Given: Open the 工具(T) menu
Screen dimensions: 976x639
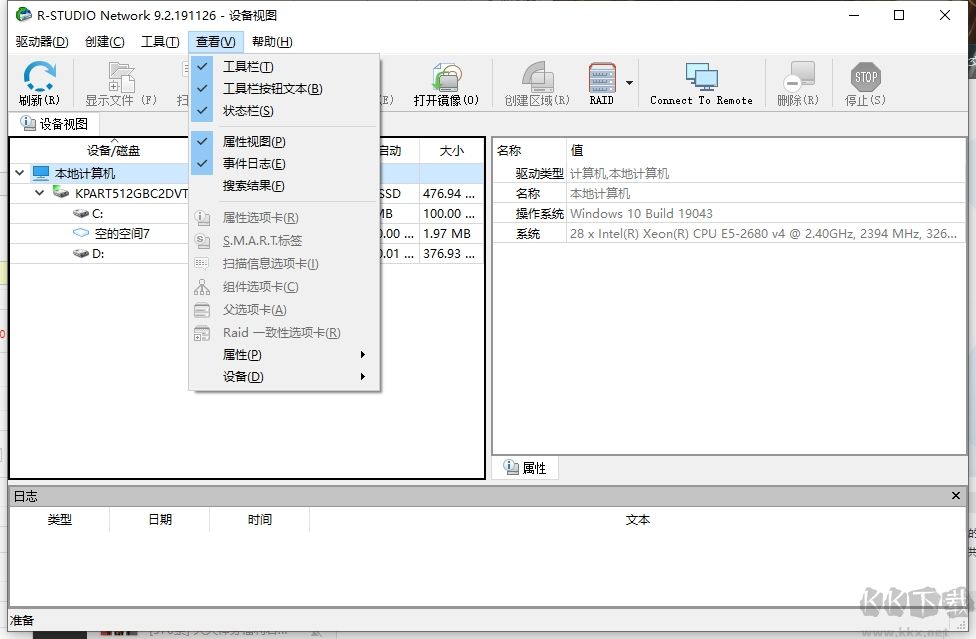Looking at the screenshot, I should coord(160,42).
